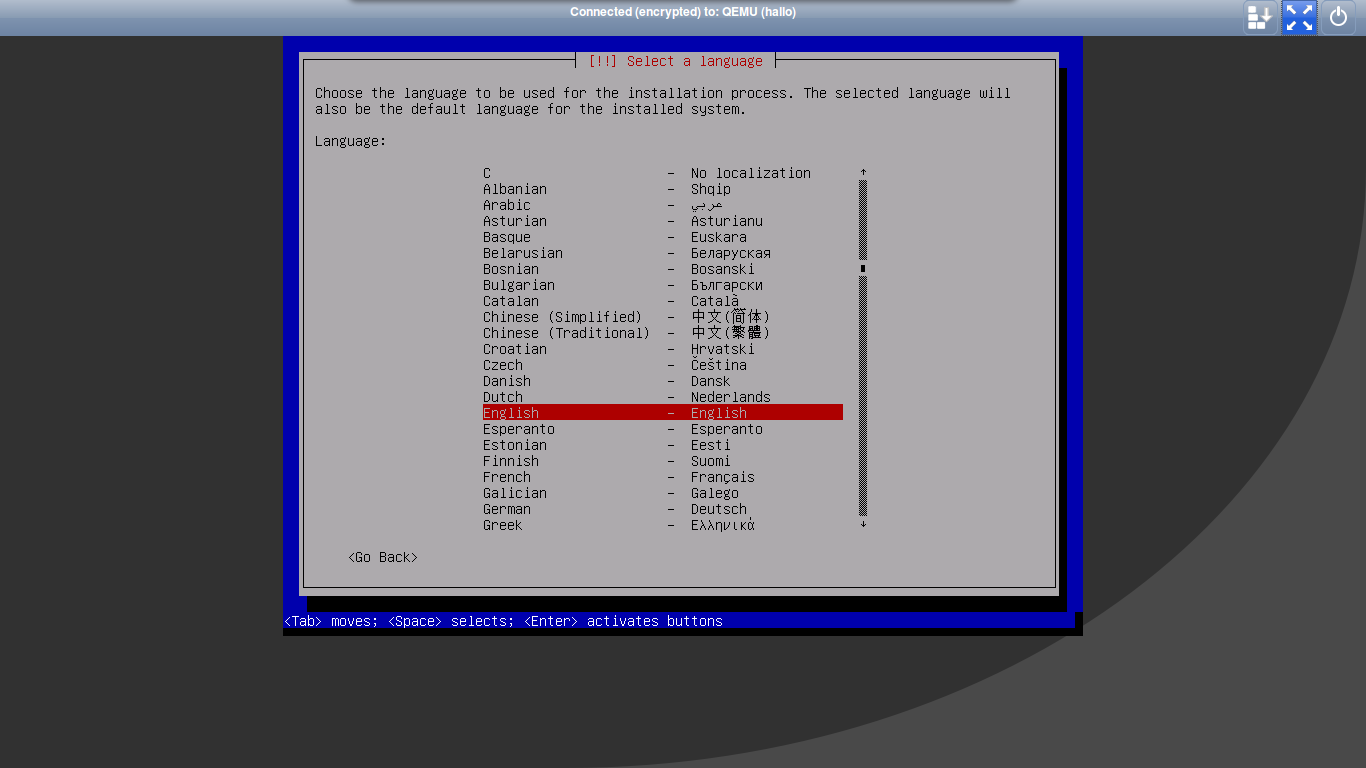
Task: Choose French language row
Action: tap(663, 477)
